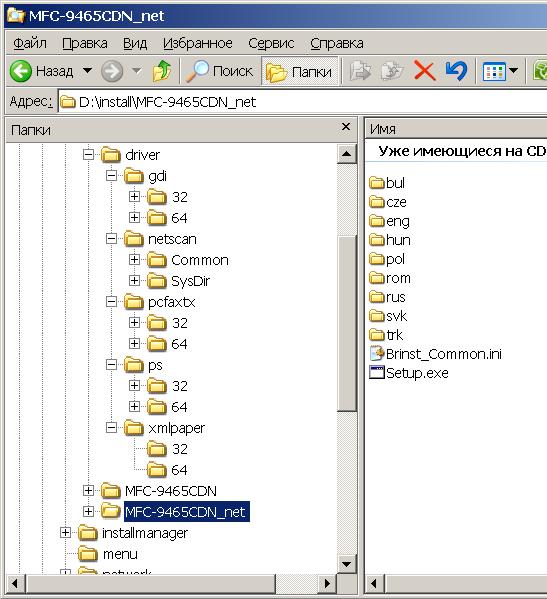Screen dimensions: 547x599
Task: Click the Уже имеющиеся на CD group header
Action: click(462, 151)
